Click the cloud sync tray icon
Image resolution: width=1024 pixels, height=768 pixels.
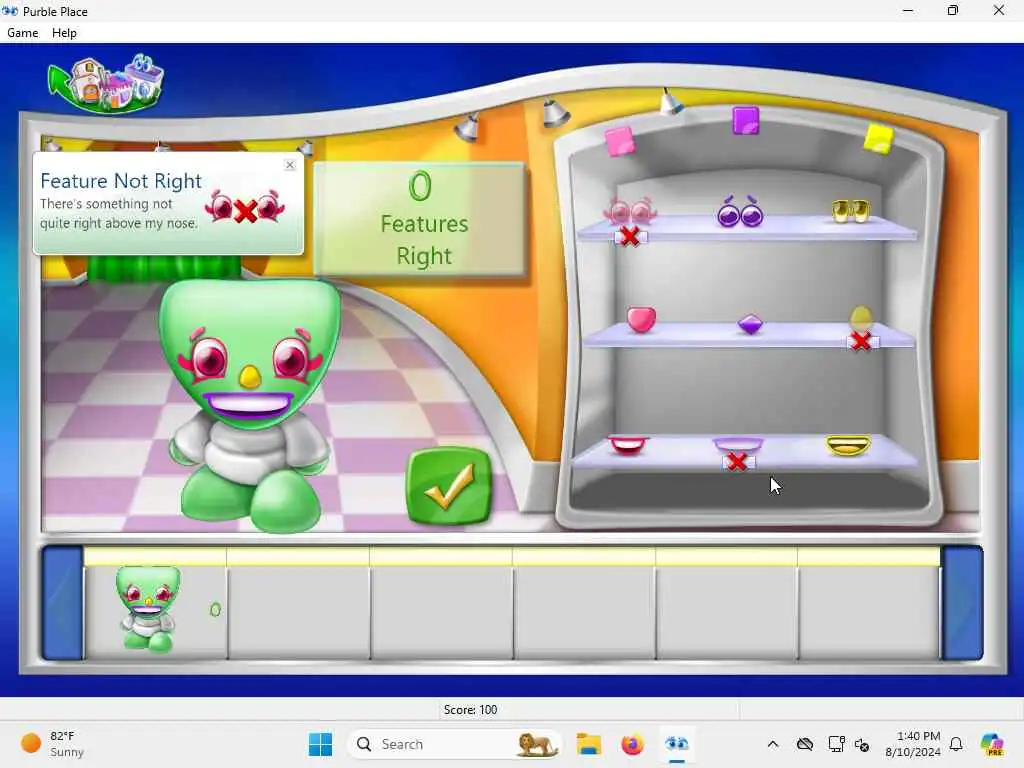(805, 744)
